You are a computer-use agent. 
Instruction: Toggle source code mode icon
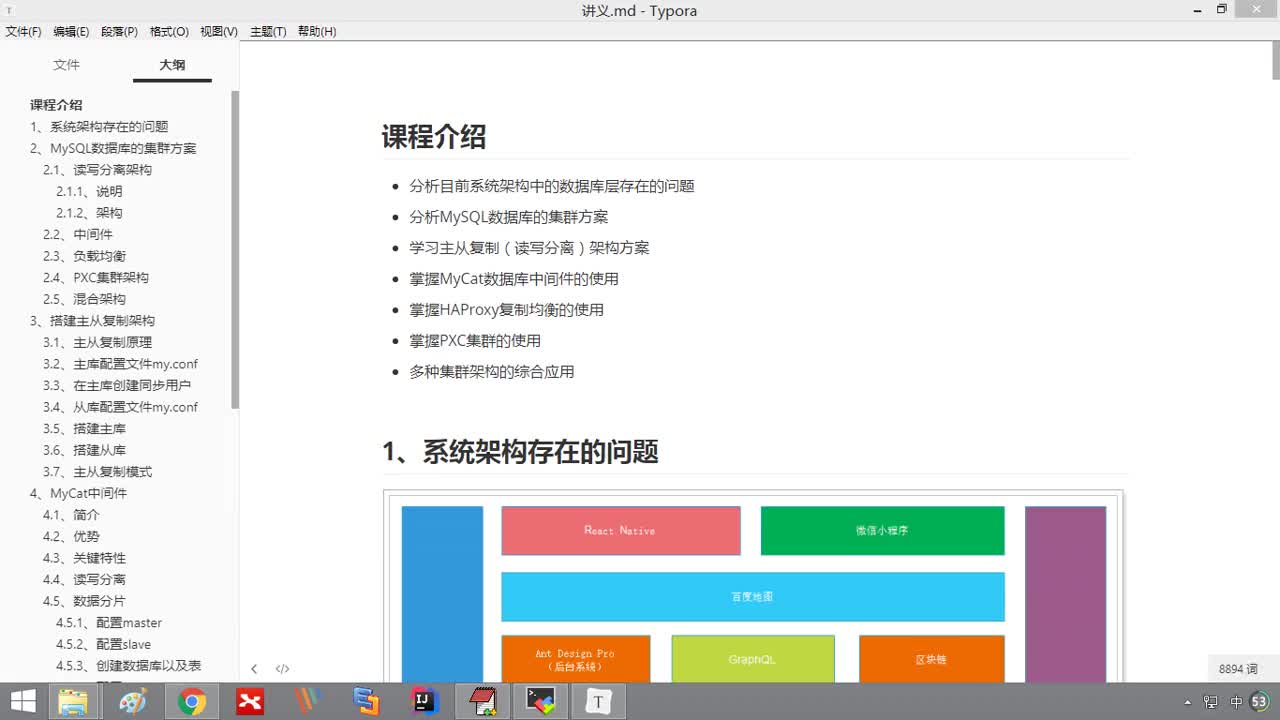283,669
